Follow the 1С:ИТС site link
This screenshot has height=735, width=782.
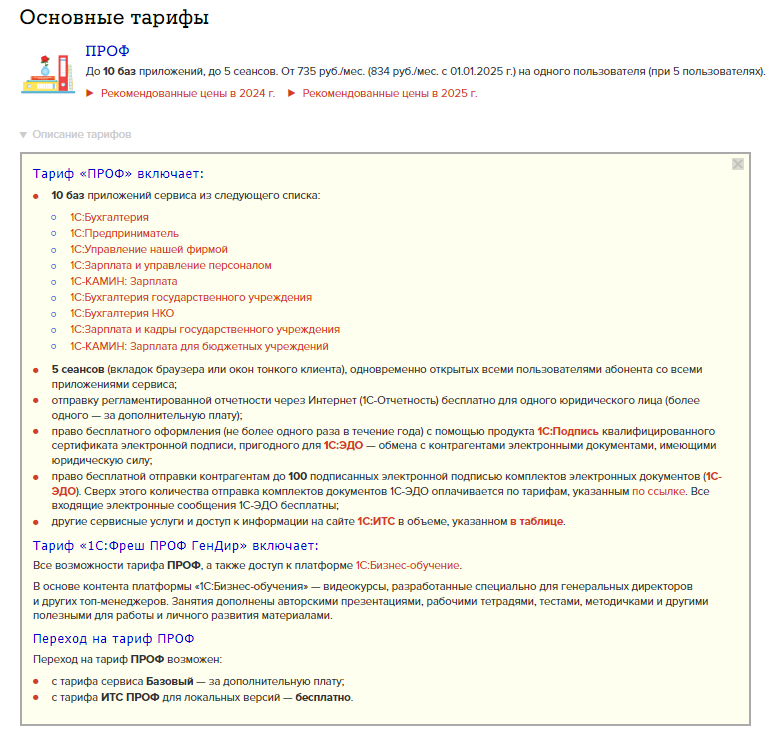[376, 521]
